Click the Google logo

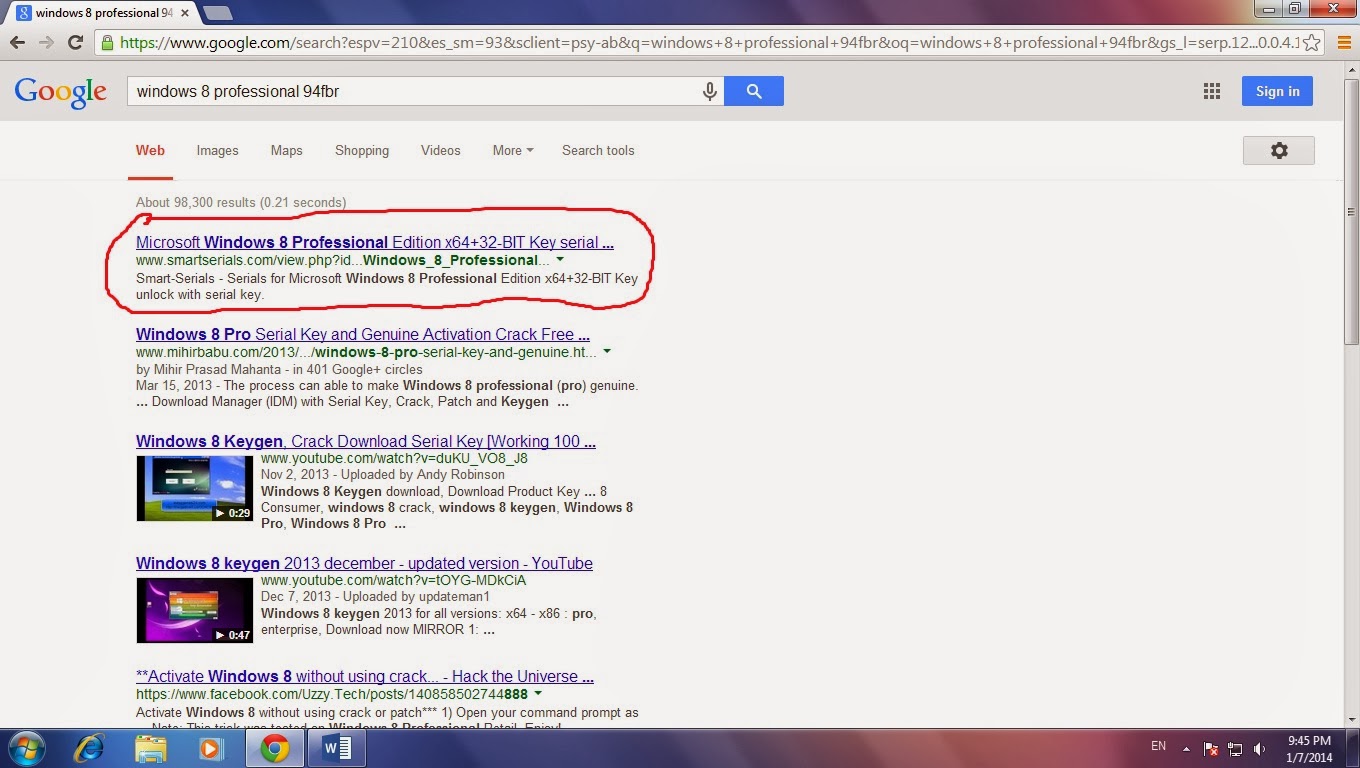click(x=60, y=92)
